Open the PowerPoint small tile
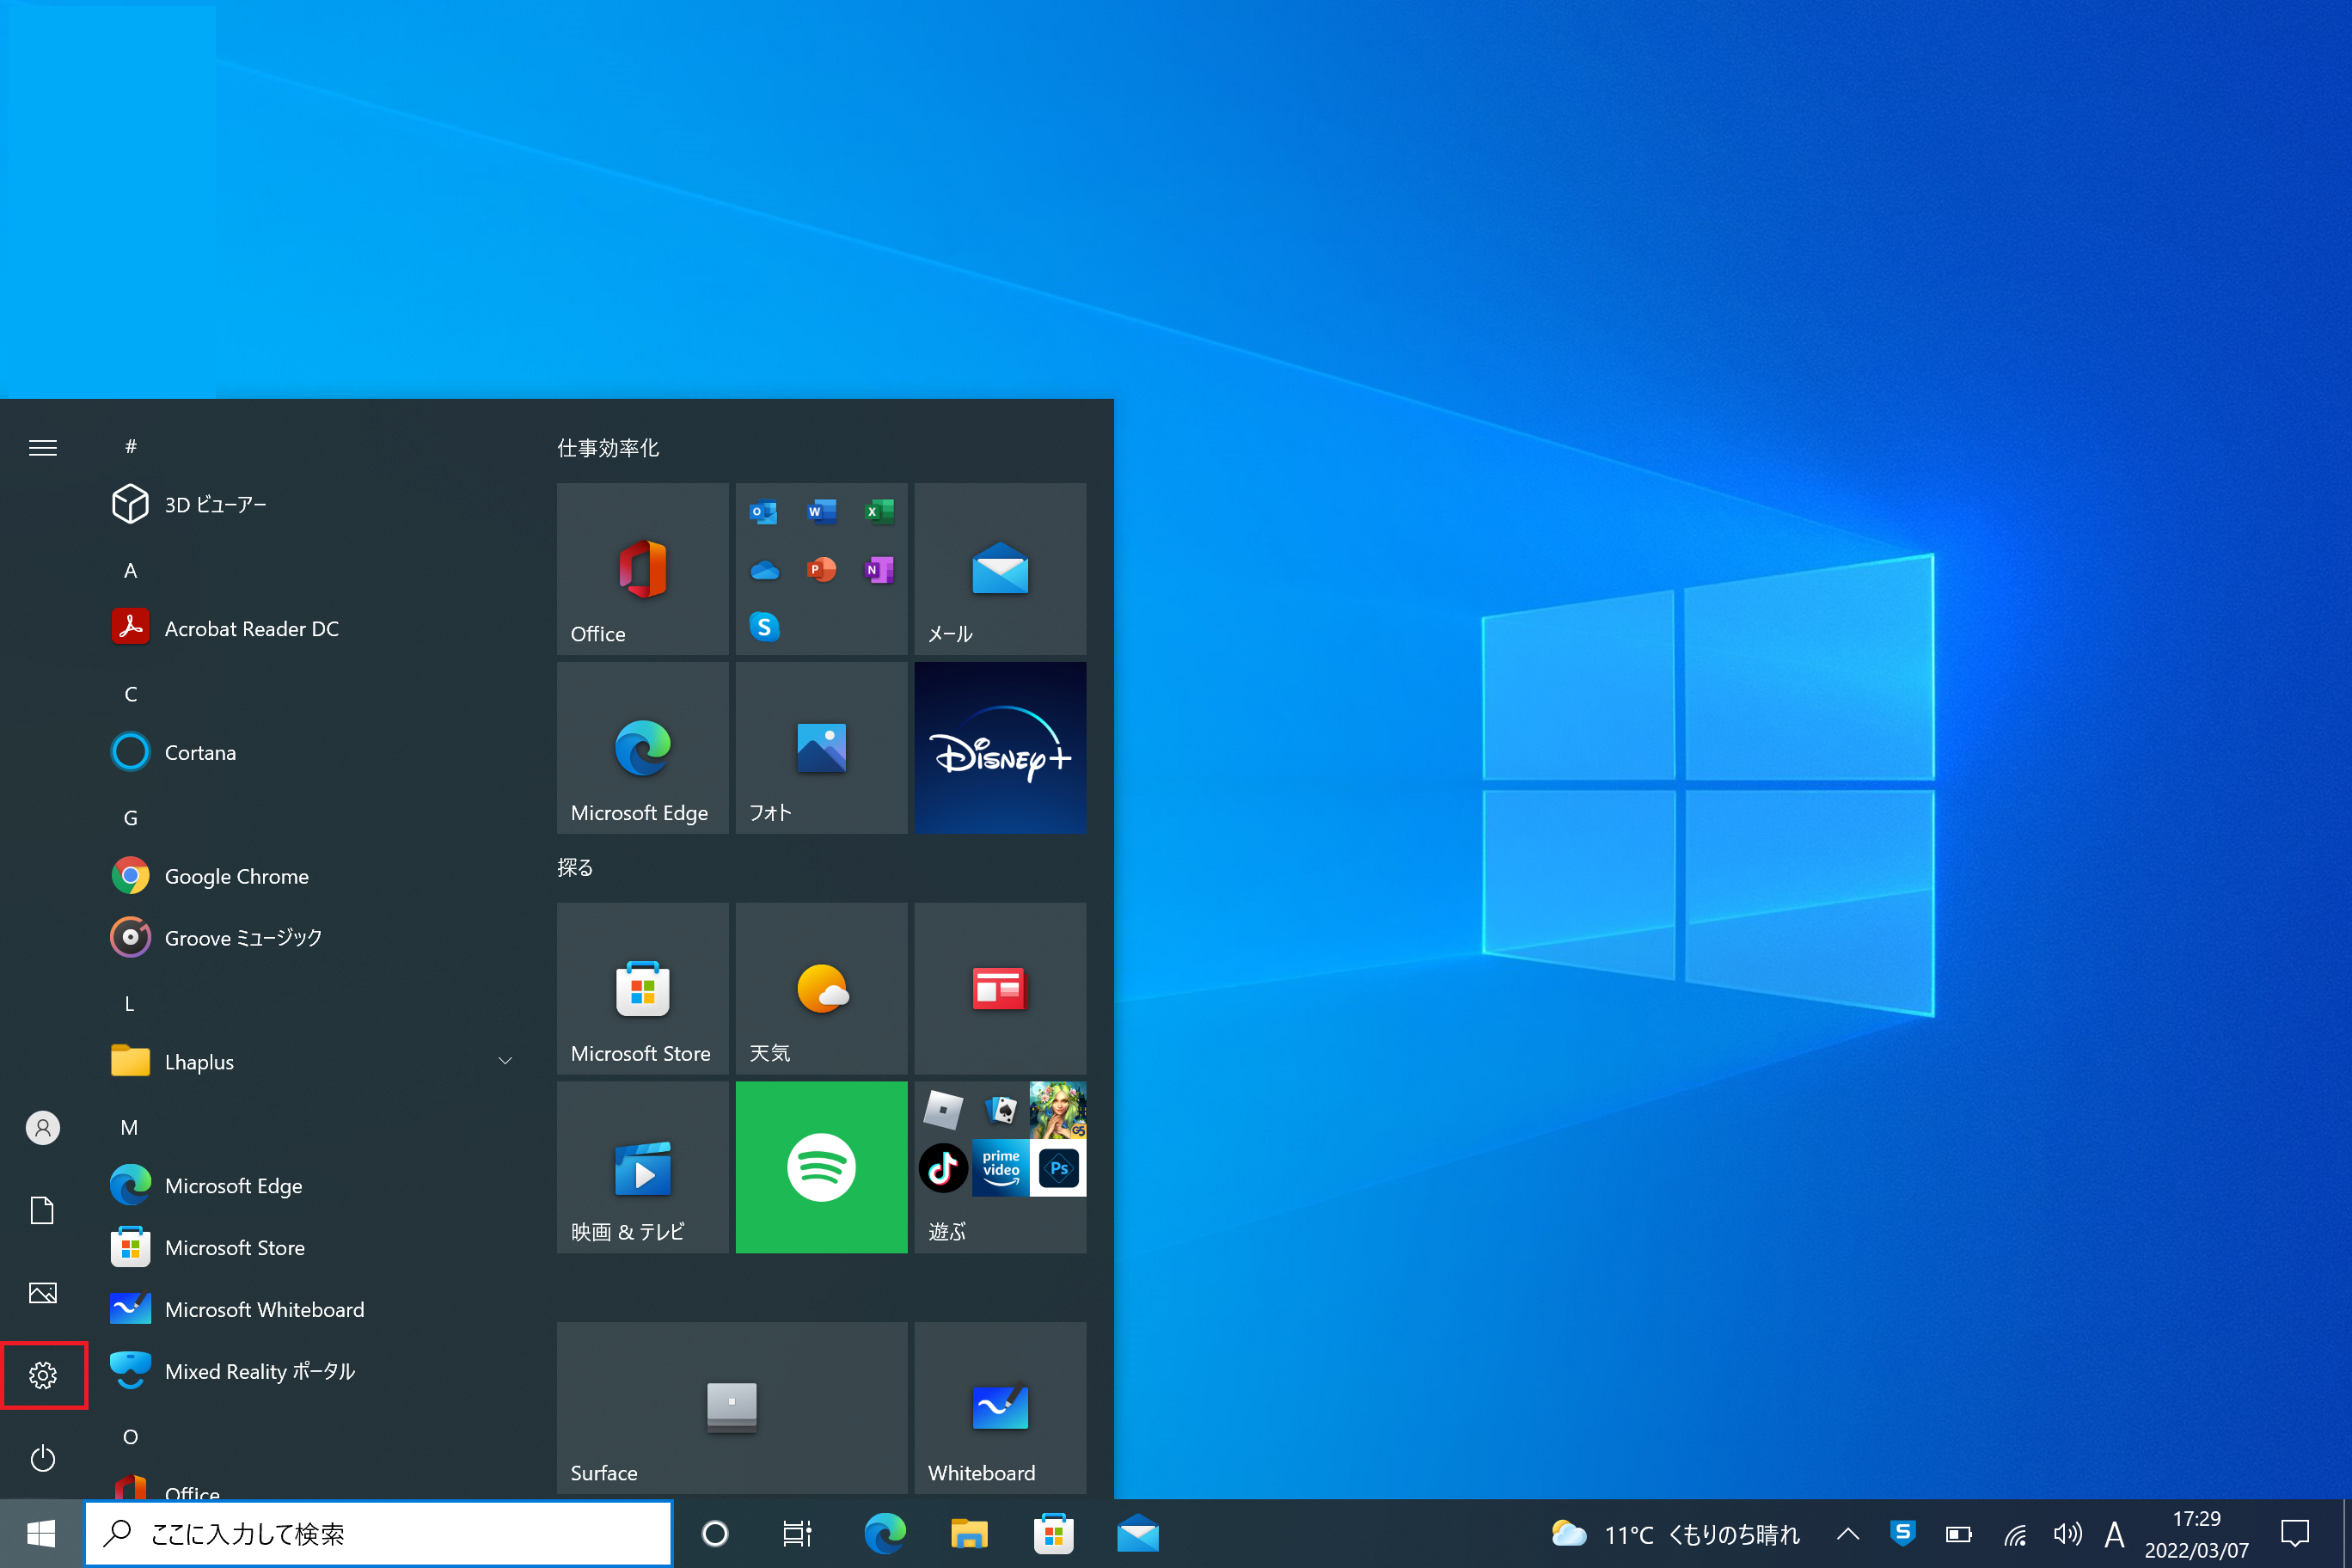The width and height of the screenshot is (2352, 1568). coord(822,570)
